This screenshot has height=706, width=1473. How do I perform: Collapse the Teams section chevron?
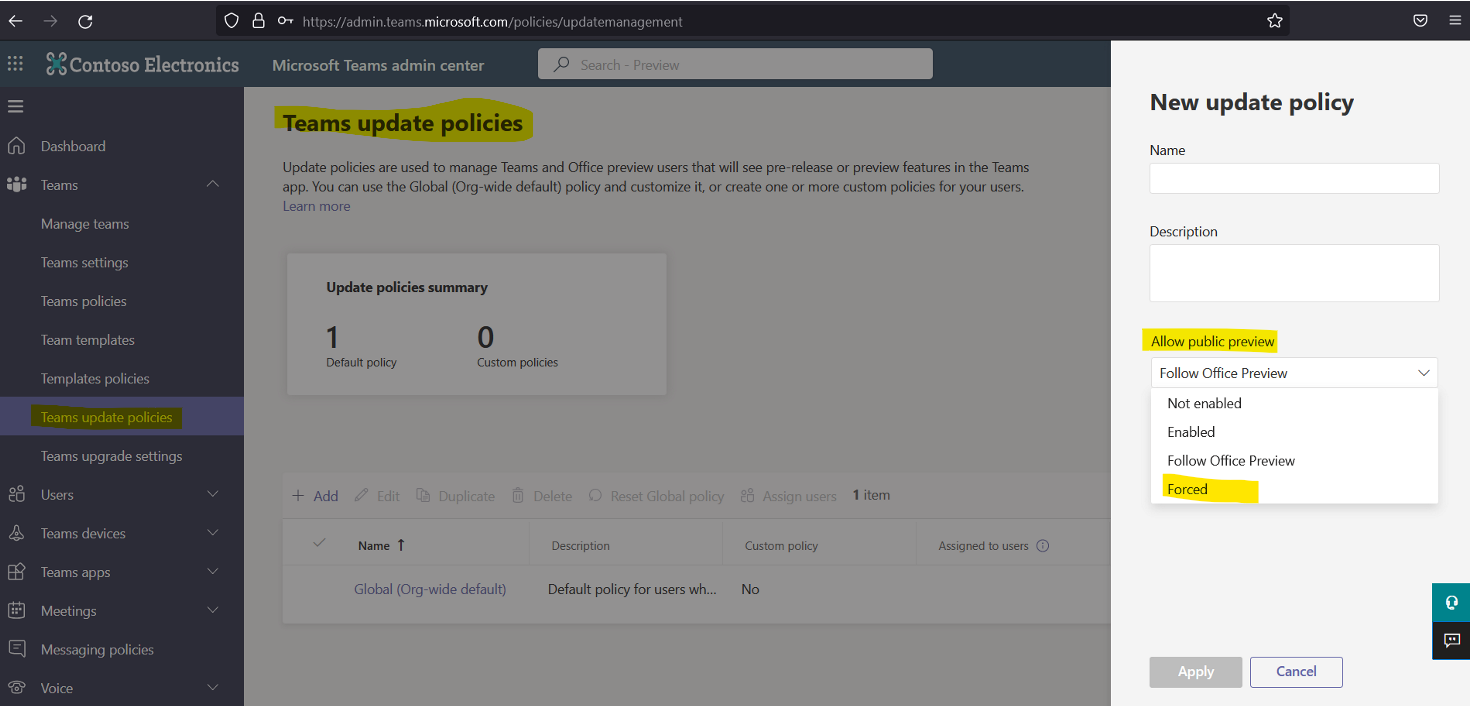tap(213, 184)
